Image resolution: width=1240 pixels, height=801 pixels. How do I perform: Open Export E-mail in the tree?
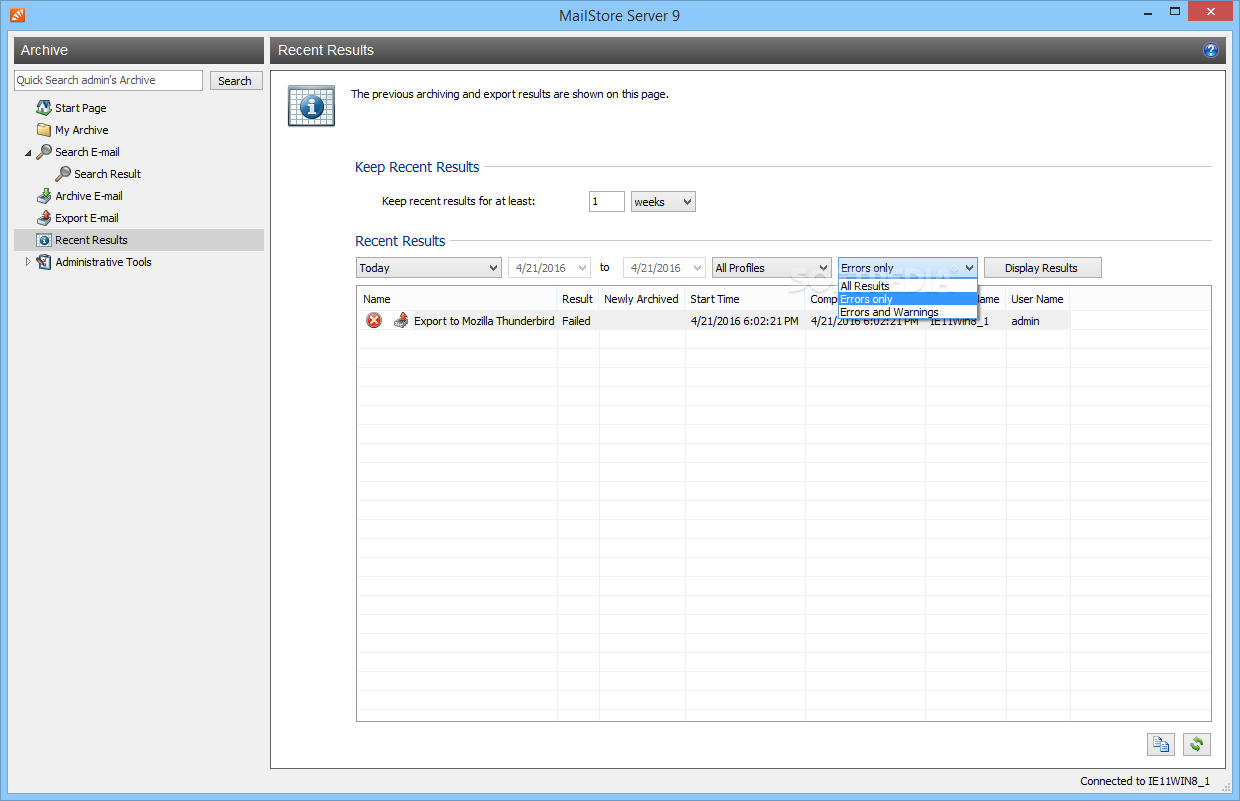click(87, 218)
